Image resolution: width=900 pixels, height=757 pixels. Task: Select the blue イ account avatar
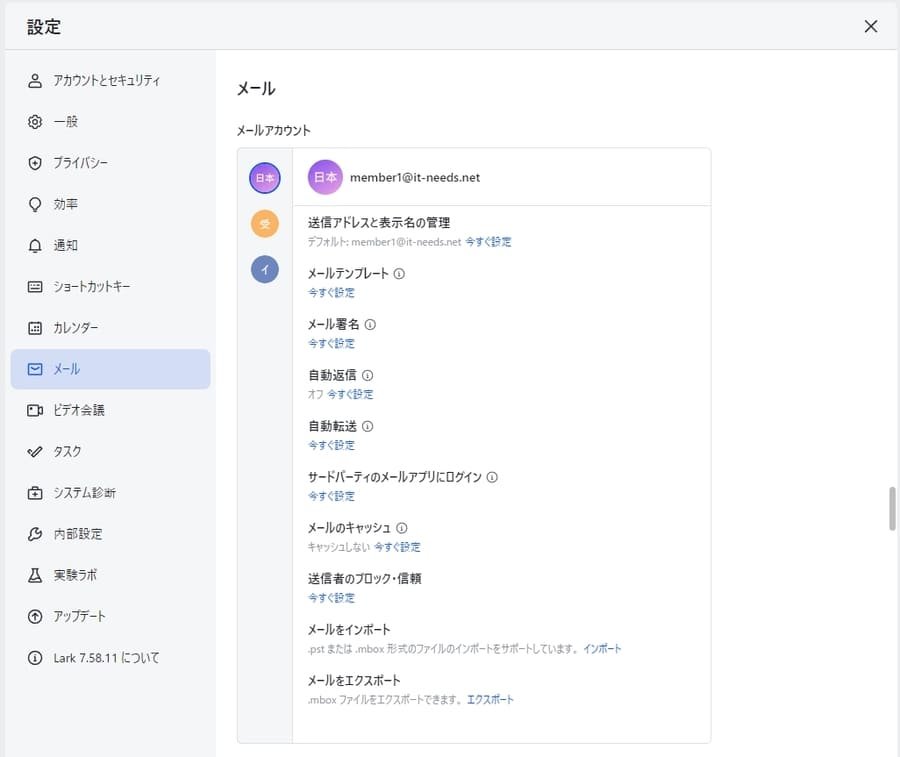click(264, 269)
